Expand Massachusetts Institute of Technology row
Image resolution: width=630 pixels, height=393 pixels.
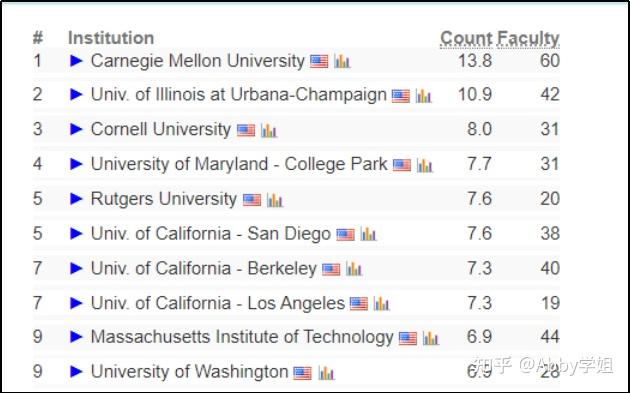point(76,337)
